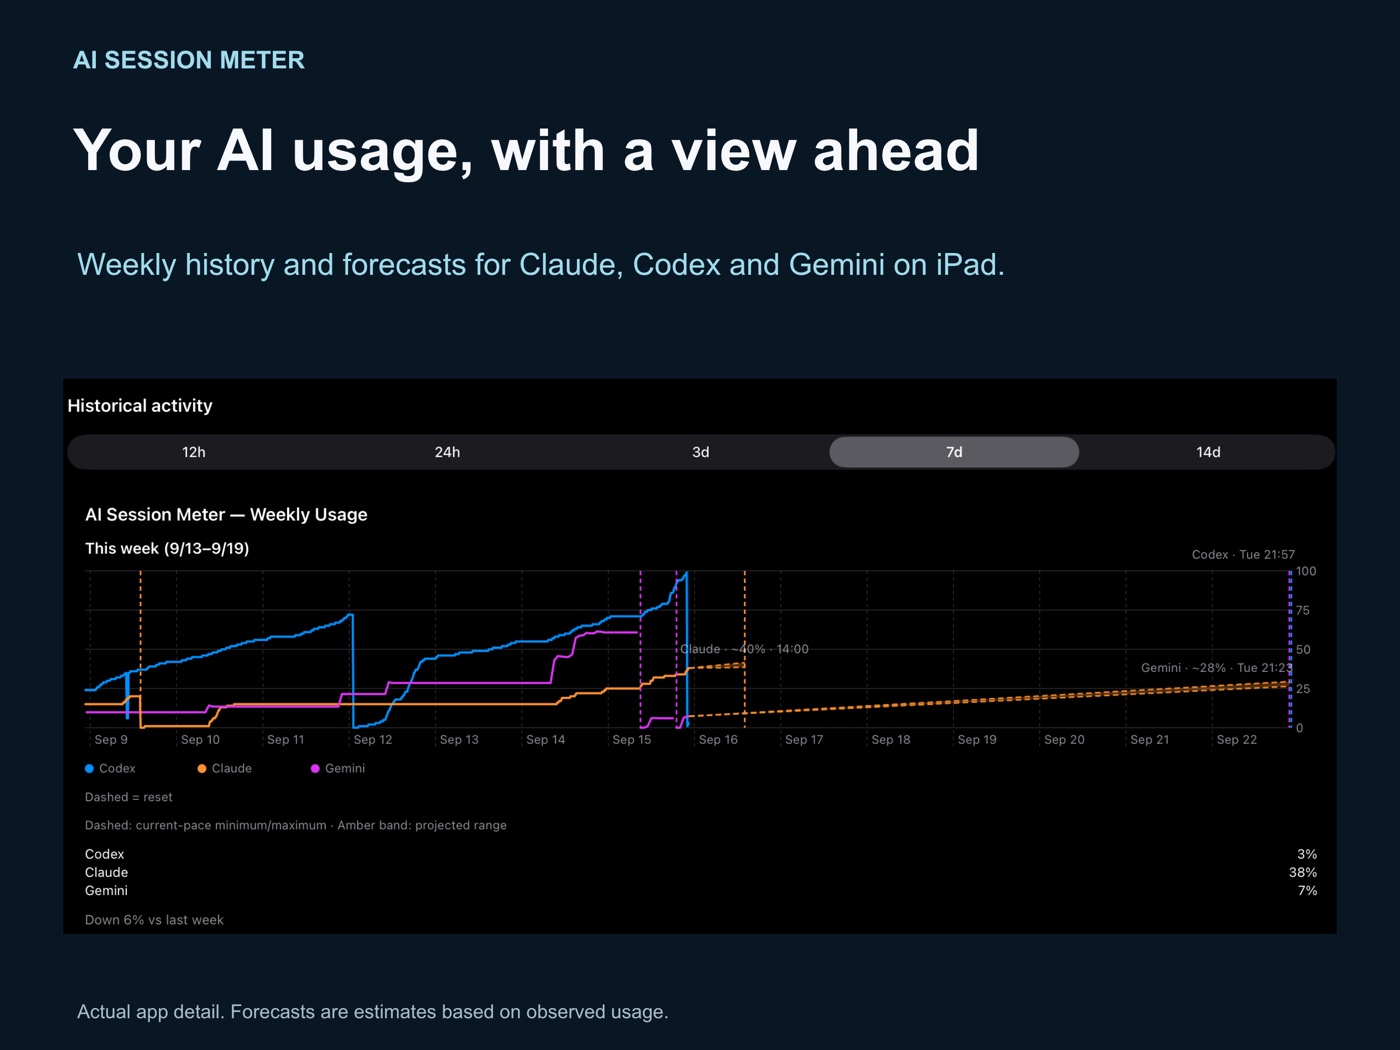Show the 3d history view
This screenshot has height=1050, width=1400.
pos(701,452)
